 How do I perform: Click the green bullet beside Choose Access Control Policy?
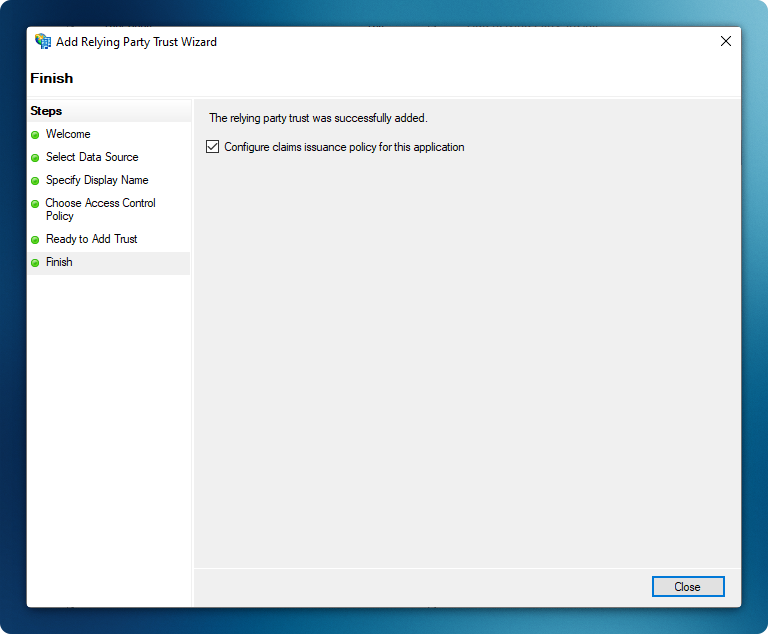35,204
